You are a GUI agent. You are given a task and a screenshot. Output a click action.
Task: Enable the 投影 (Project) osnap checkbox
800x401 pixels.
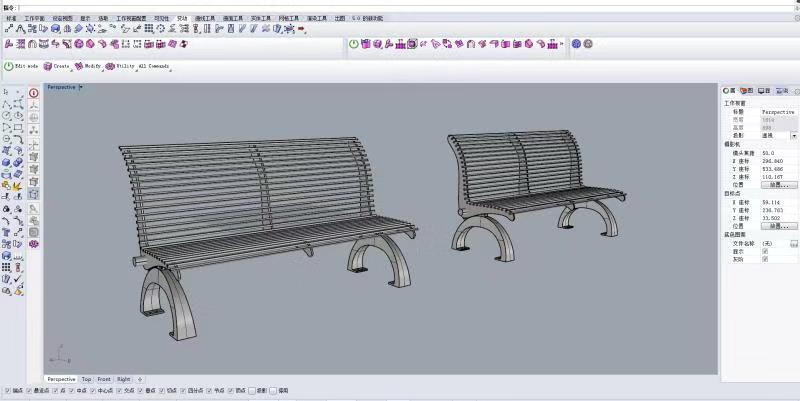tap(252, 391)
